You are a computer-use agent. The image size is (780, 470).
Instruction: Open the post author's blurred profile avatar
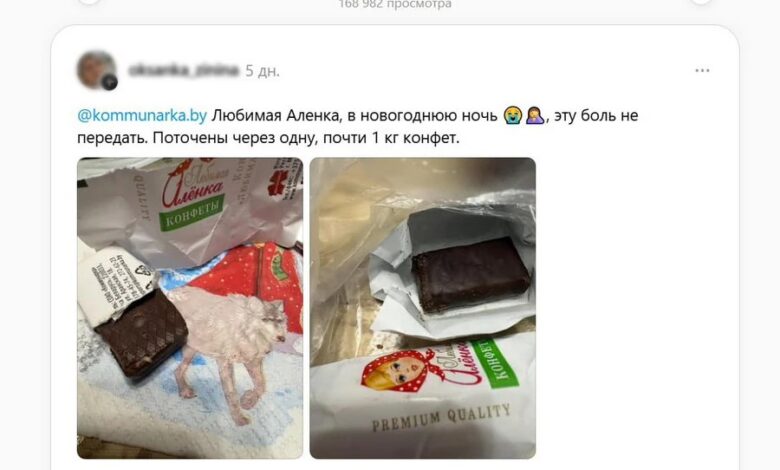pyautogui.click(x=96, y=70)
